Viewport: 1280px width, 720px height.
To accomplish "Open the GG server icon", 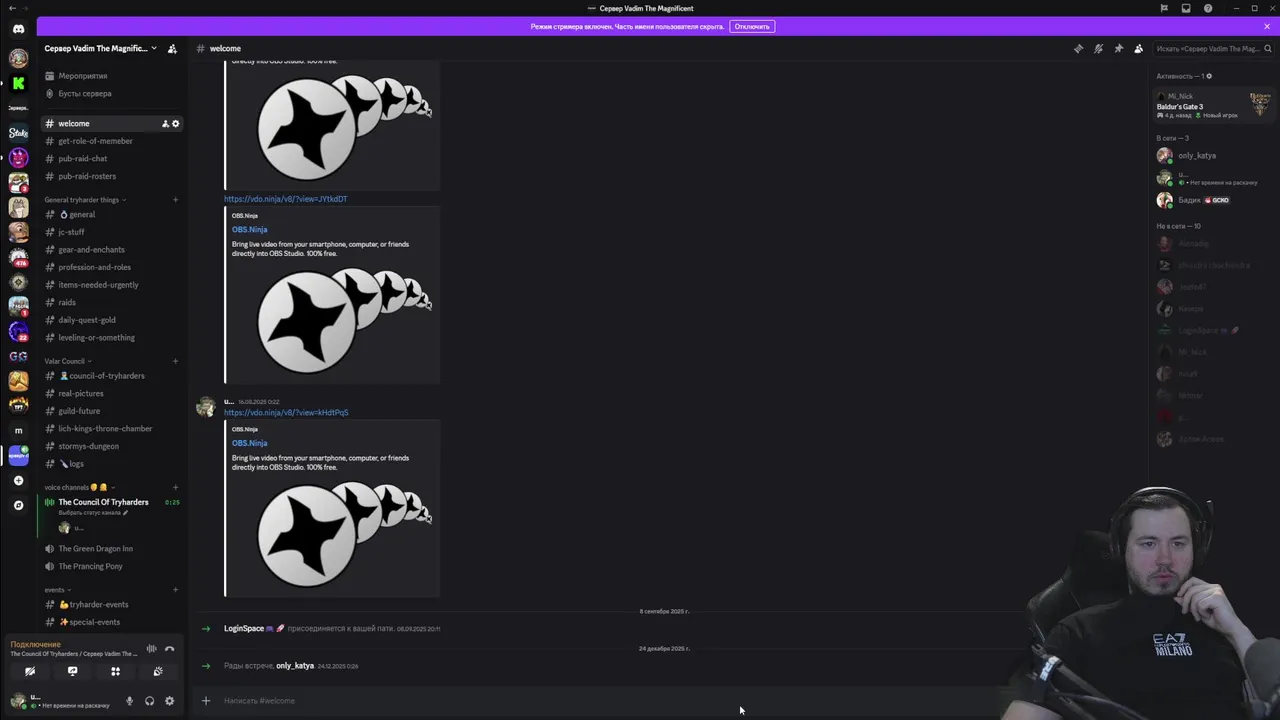I will click(x=18, y=356).
